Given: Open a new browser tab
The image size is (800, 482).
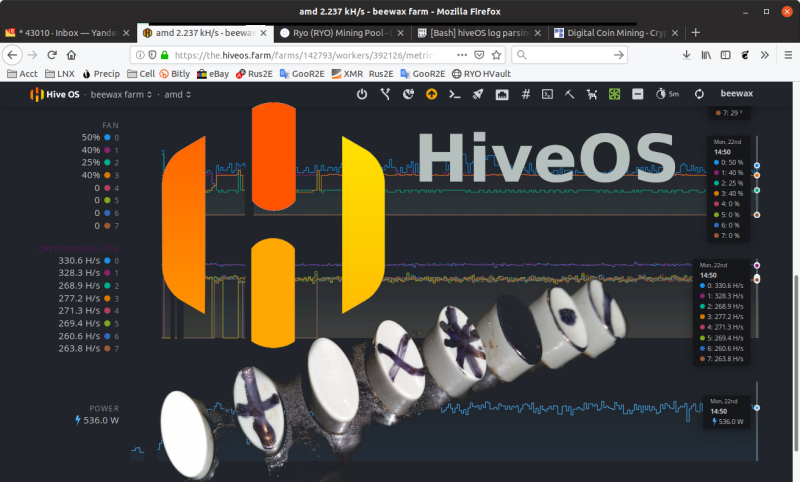Looking at the screenshot, I should click(695, 33).
